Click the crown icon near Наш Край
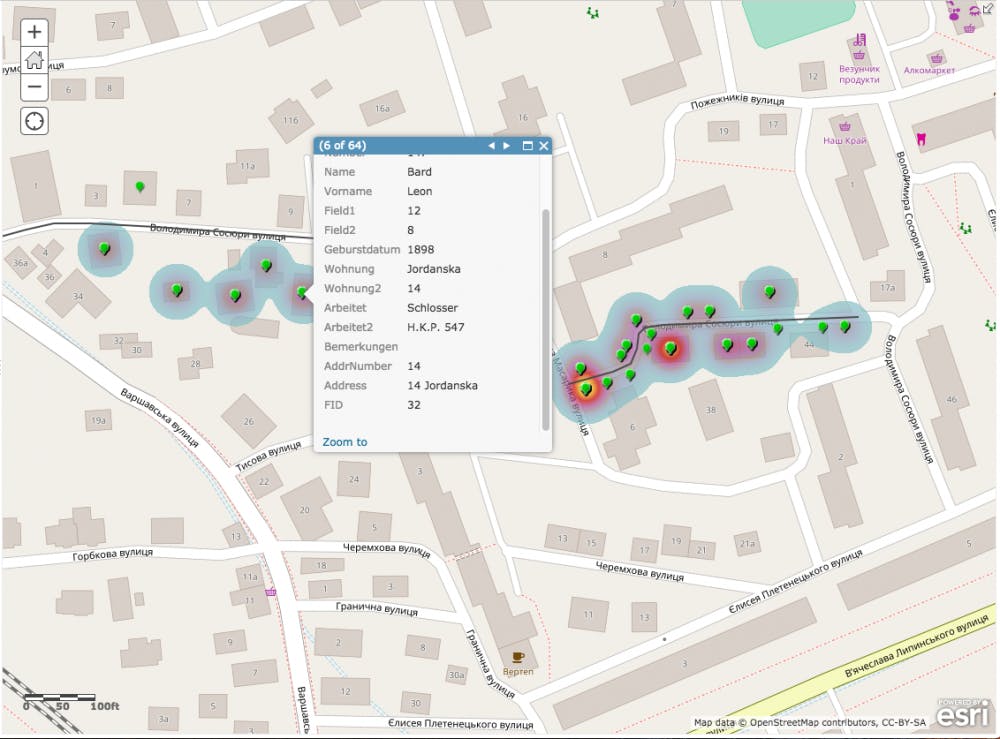 click(x=846, y=127)
